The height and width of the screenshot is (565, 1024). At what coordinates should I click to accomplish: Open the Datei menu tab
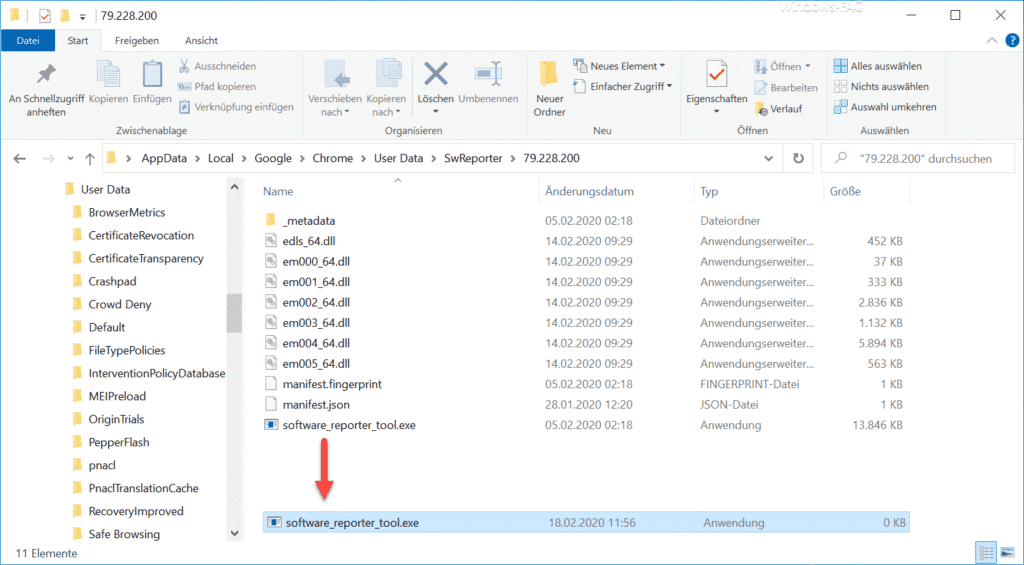click(x=28, y=40)
